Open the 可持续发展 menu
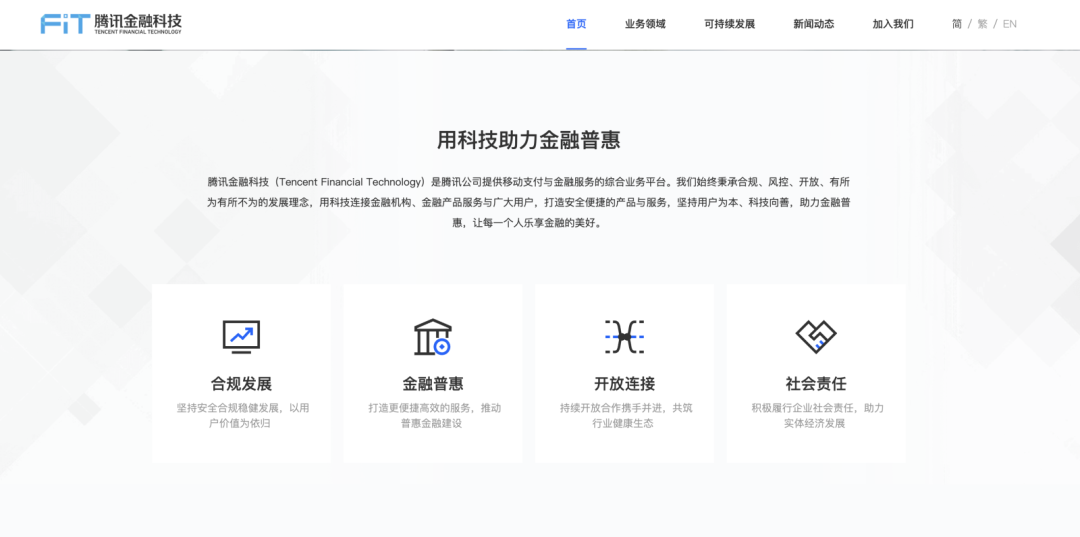 tap(729, 24)
